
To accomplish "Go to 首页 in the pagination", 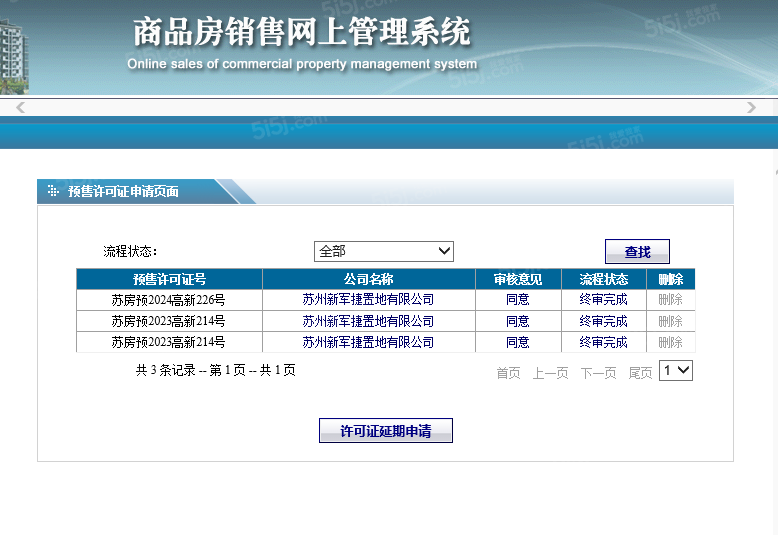I will pyautogui.click(x=508, y=373).
